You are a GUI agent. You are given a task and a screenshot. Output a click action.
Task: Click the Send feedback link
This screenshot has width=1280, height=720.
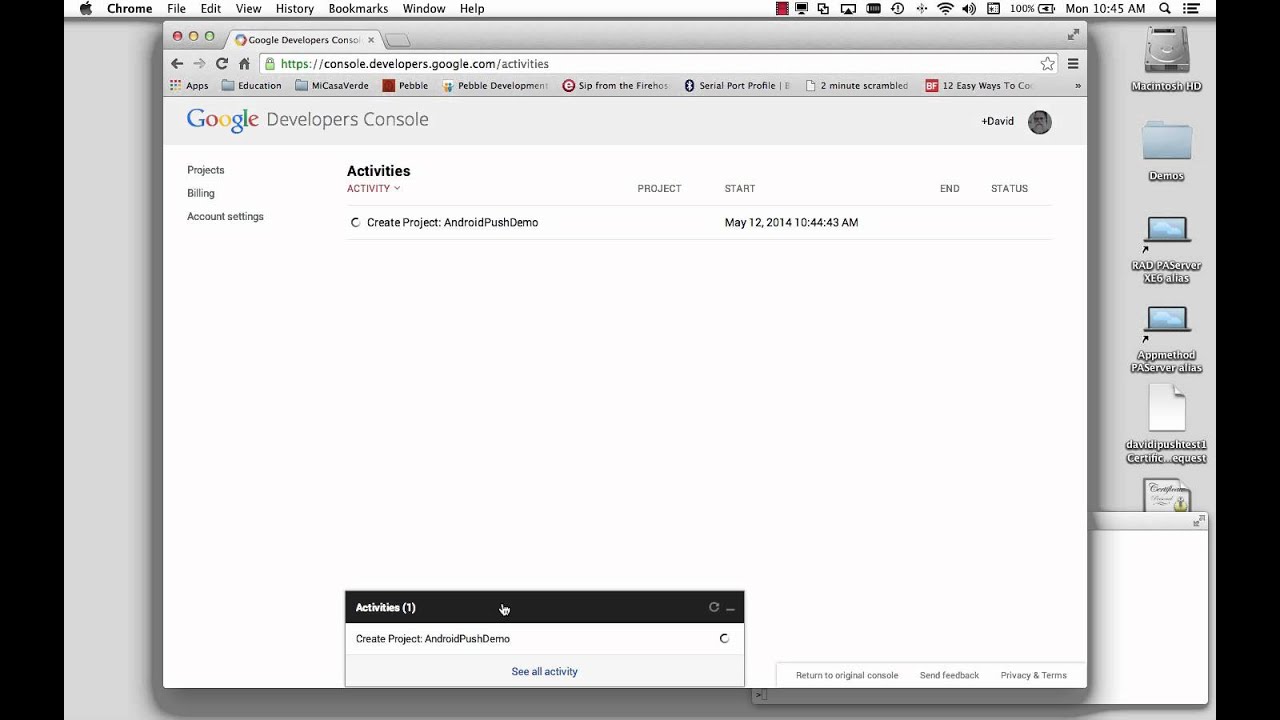[x=949, y=675]
